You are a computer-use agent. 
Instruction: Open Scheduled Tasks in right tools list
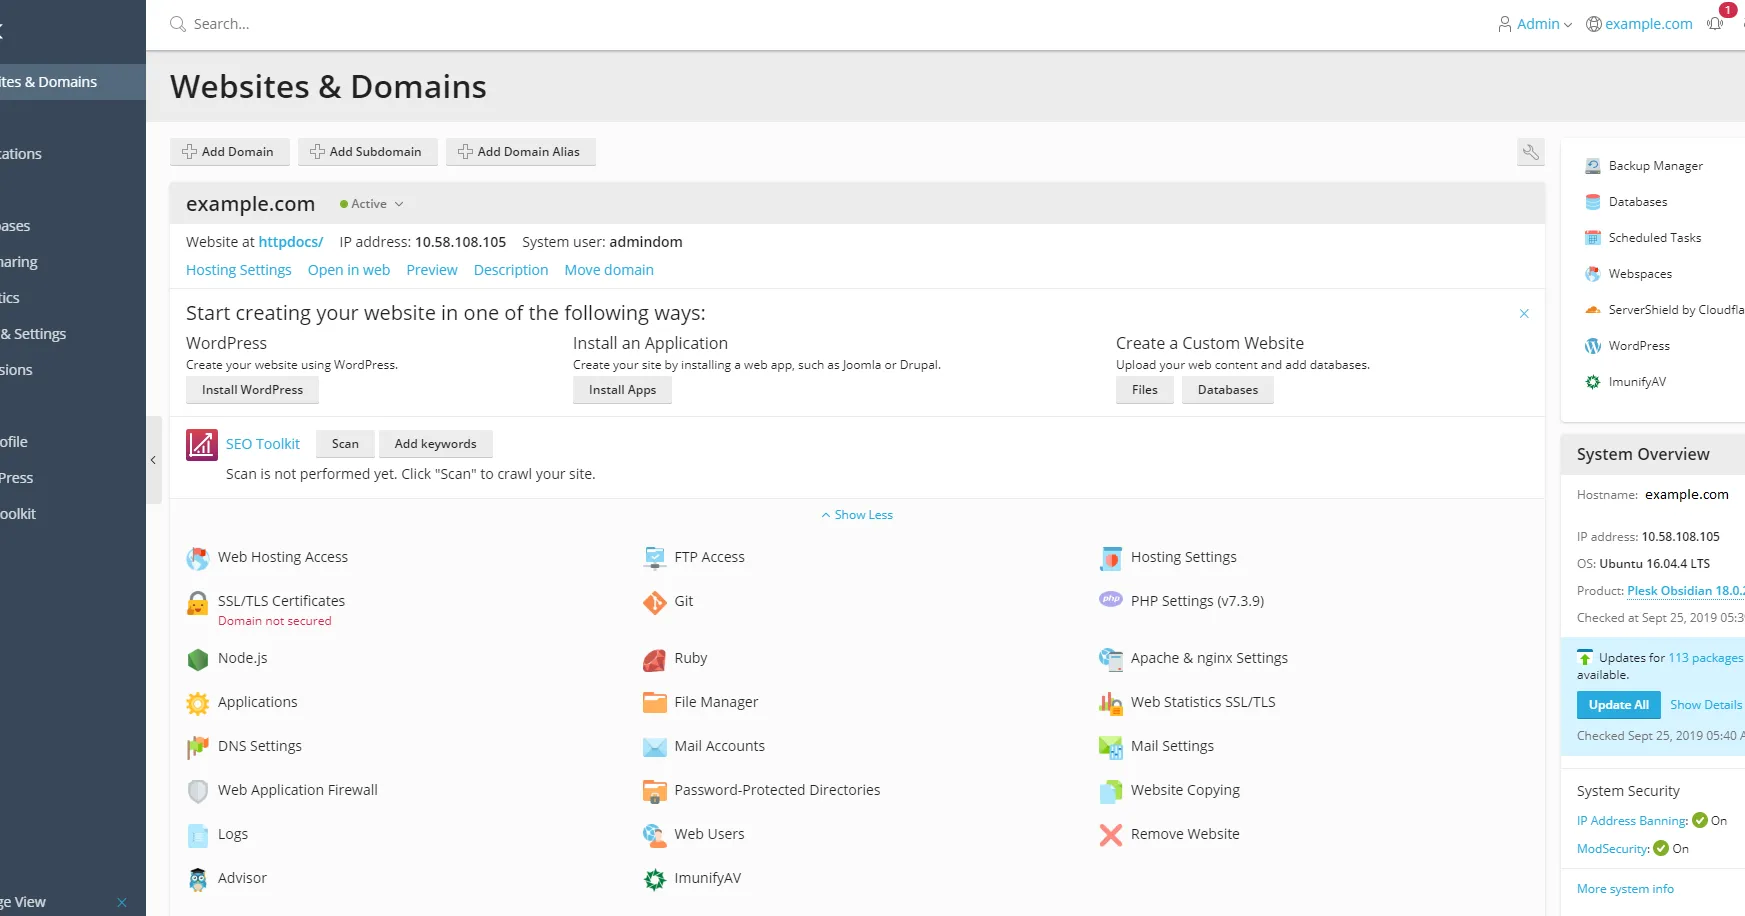[x=1654, y=238]
